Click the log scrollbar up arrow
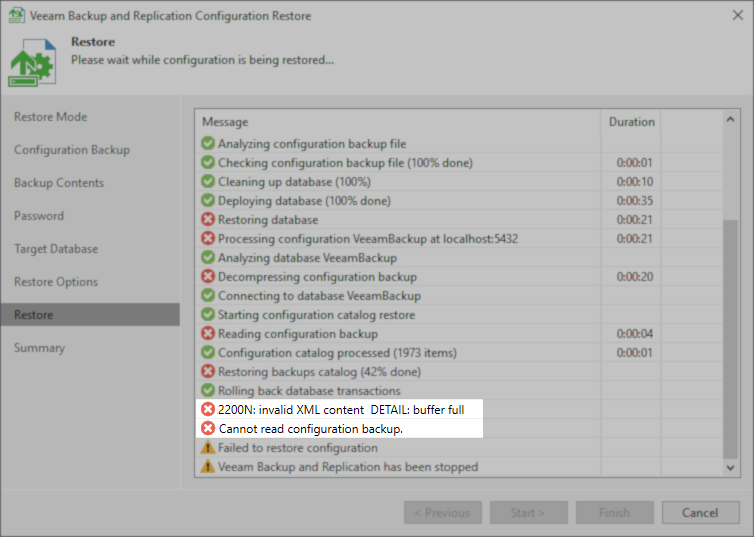This screenshot has width=754, height=537. tap(730, 119)
